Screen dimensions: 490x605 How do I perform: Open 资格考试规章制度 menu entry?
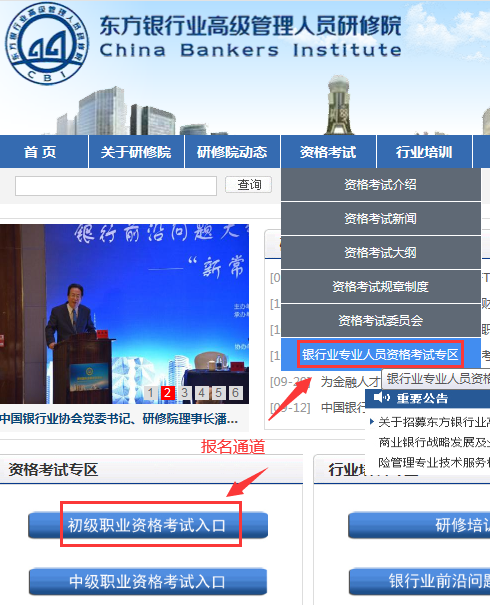pos(381,286)
